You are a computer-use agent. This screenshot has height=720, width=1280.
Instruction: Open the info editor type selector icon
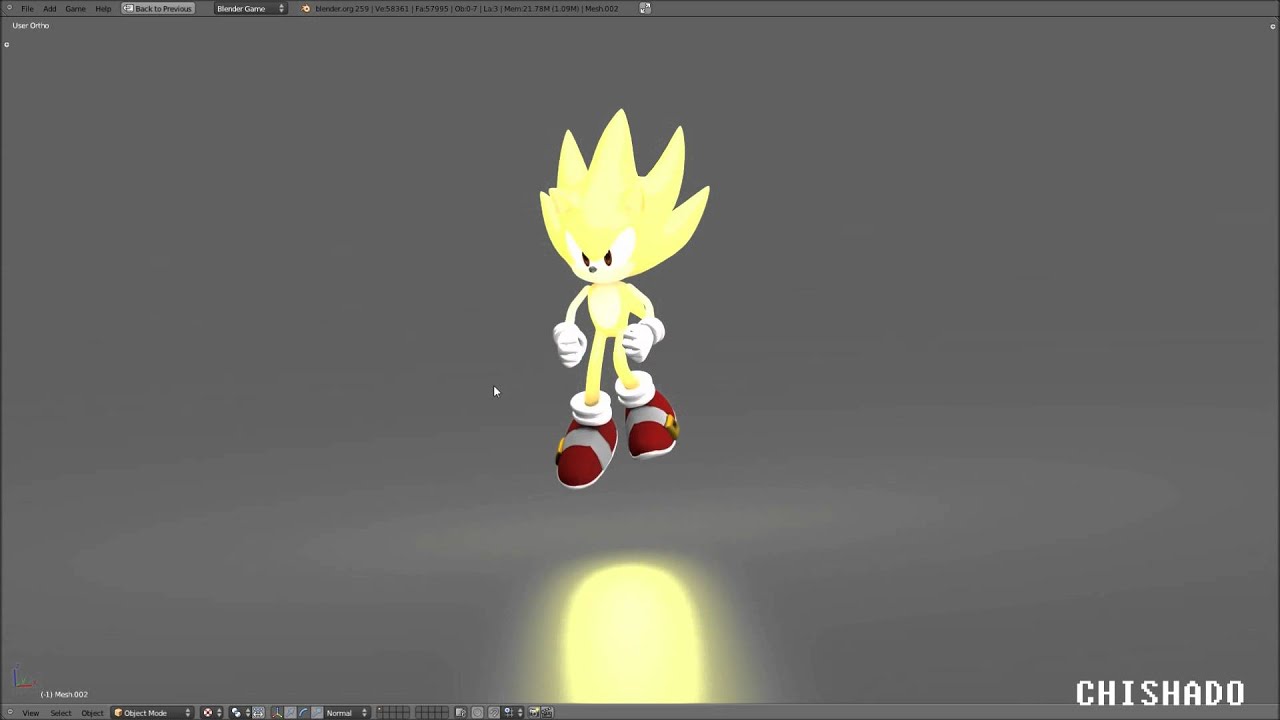[9, 8]
